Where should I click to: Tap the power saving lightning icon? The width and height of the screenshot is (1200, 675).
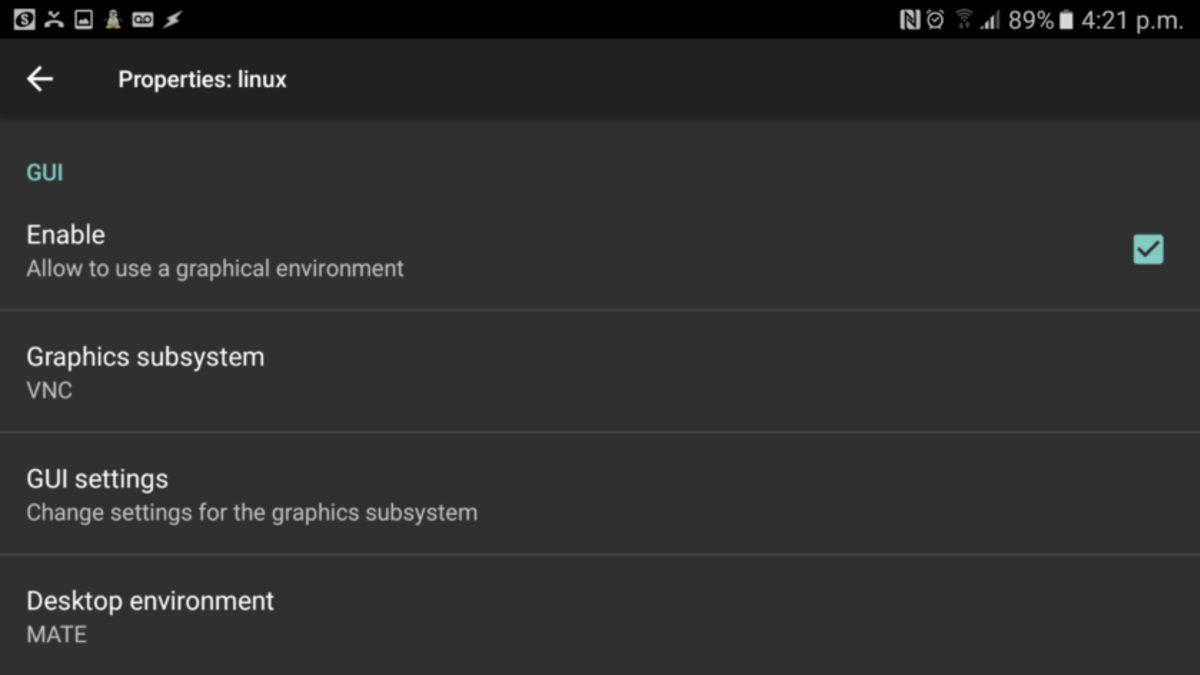(171, 17)
